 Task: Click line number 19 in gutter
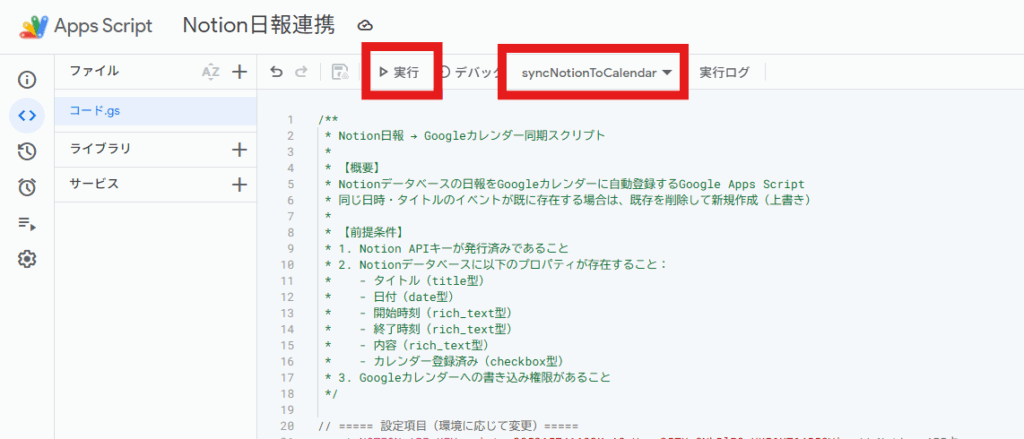click(x=287, y=410)
